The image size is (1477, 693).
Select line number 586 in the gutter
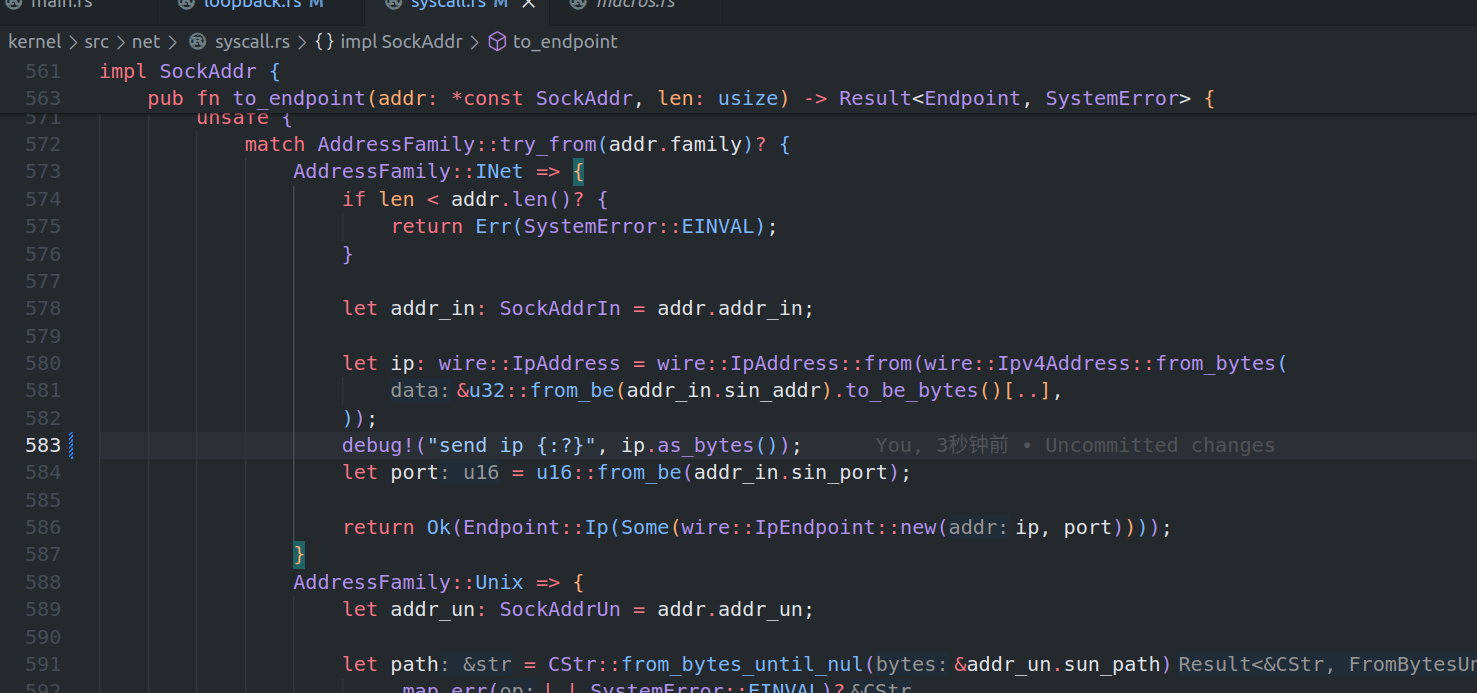point(43,527)
